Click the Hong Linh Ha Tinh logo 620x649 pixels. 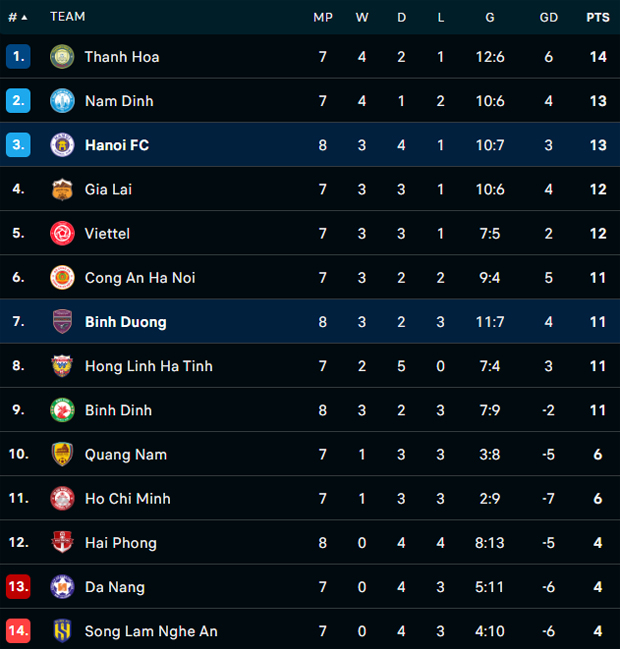(x=62, y=366)
